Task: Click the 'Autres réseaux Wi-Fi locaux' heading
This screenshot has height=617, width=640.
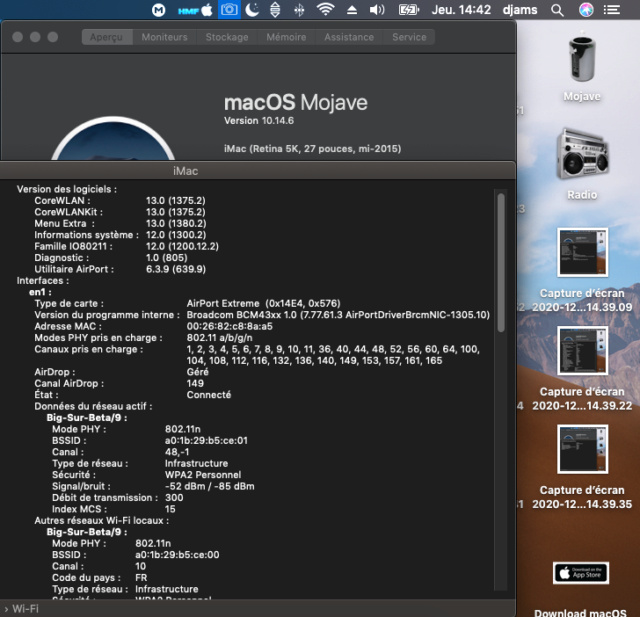Action: (x=102, y=521)
